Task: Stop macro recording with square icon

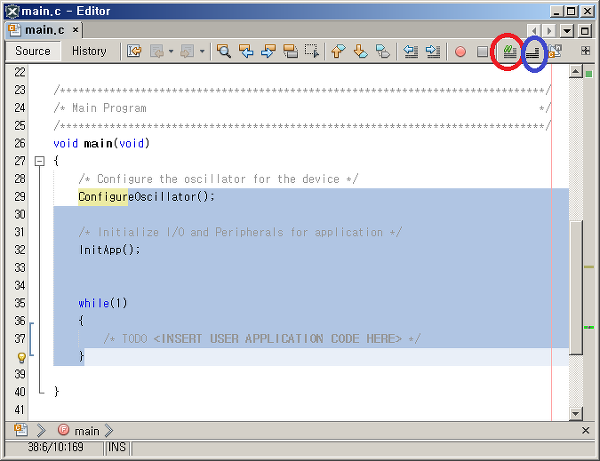Action: point(482,51)
